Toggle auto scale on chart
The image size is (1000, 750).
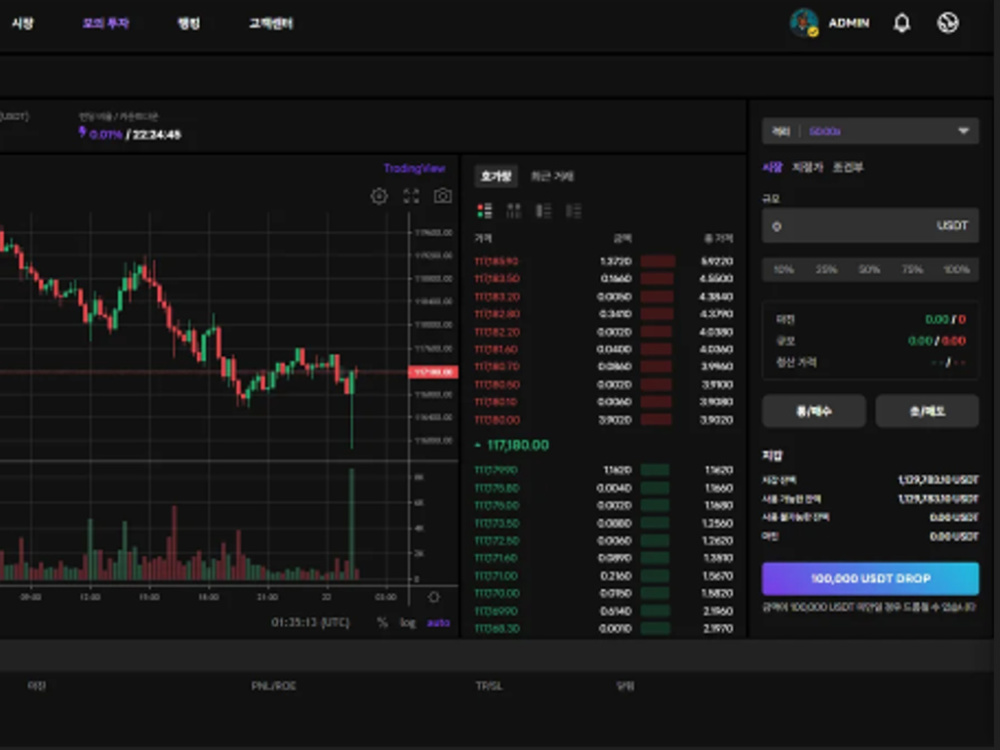point(438,622)
